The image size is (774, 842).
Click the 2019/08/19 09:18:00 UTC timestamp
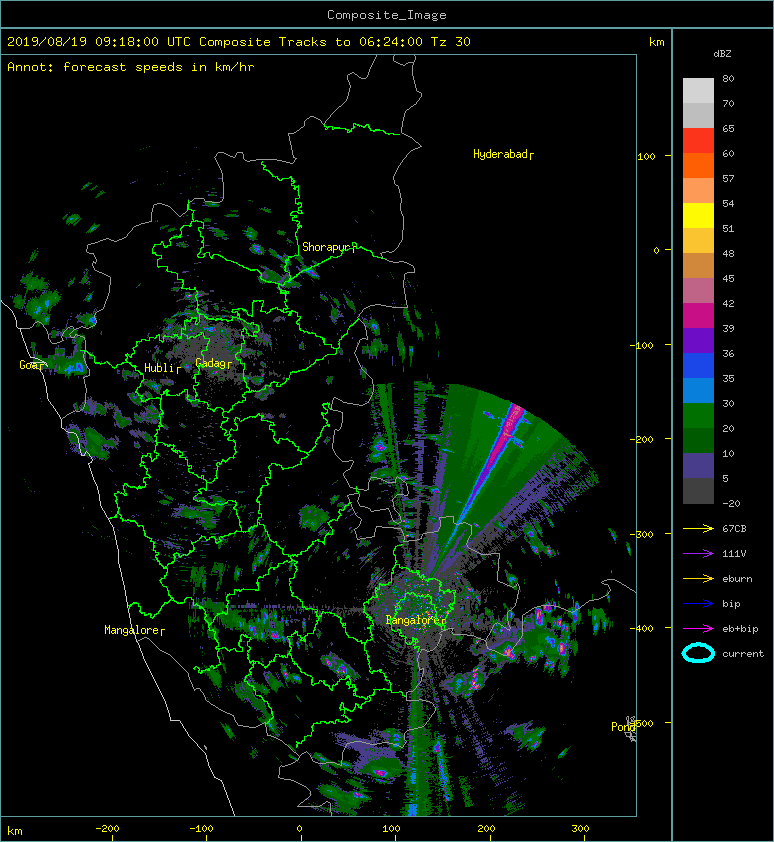point(99,42)
